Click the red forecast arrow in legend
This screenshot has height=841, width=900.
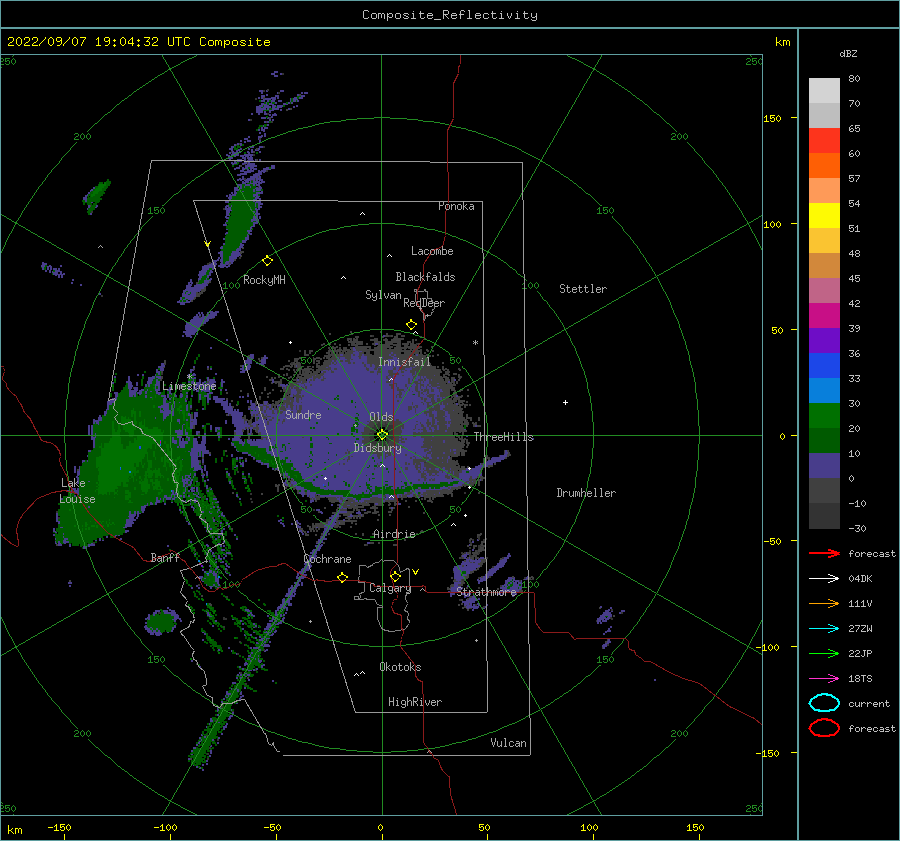pyautogui.click(x=824, y=553)
